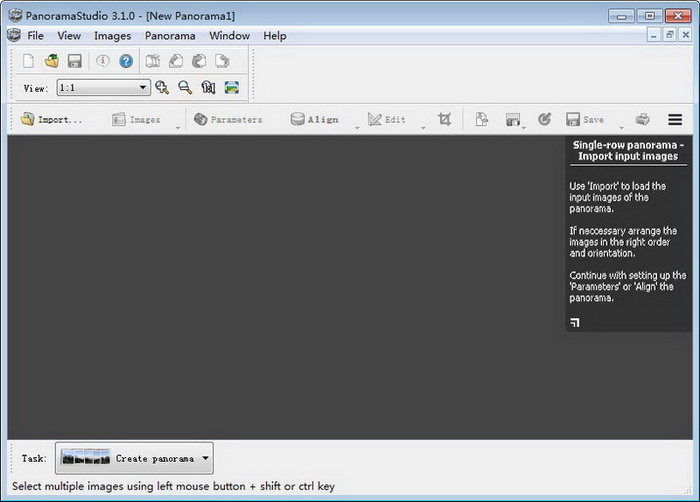Click the Import... button
700x502 pixels.
52,119
